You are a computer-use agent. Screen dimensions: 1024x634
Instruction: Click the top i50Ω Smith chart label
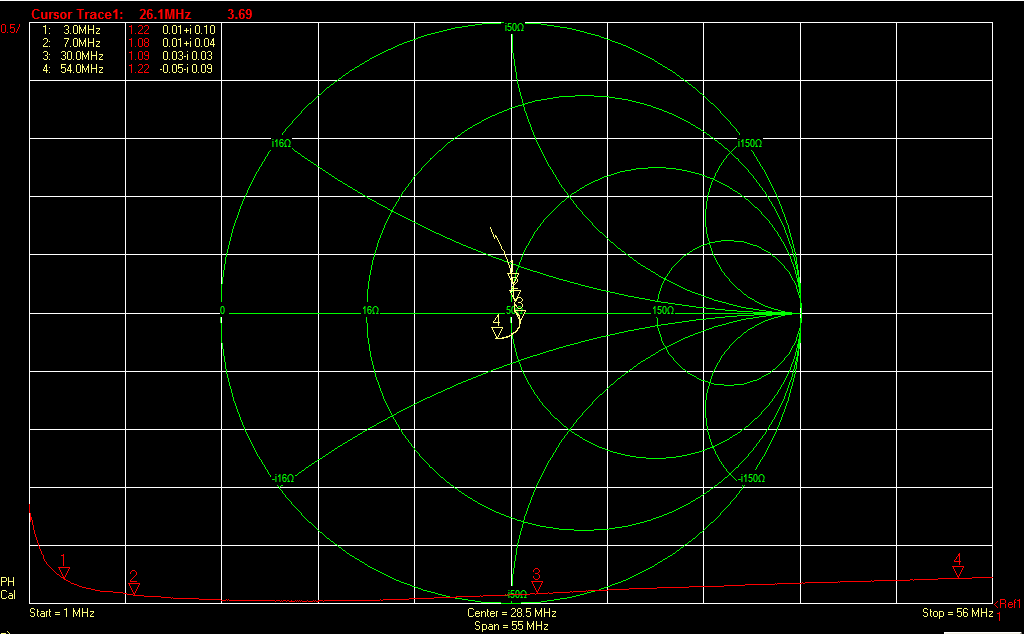(x=514, y=27)
